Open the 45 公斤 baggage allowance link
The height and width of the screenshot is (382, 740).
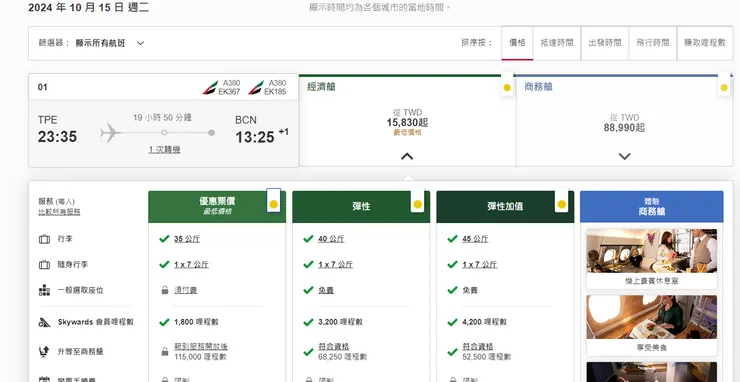click(x=475, y=239)
